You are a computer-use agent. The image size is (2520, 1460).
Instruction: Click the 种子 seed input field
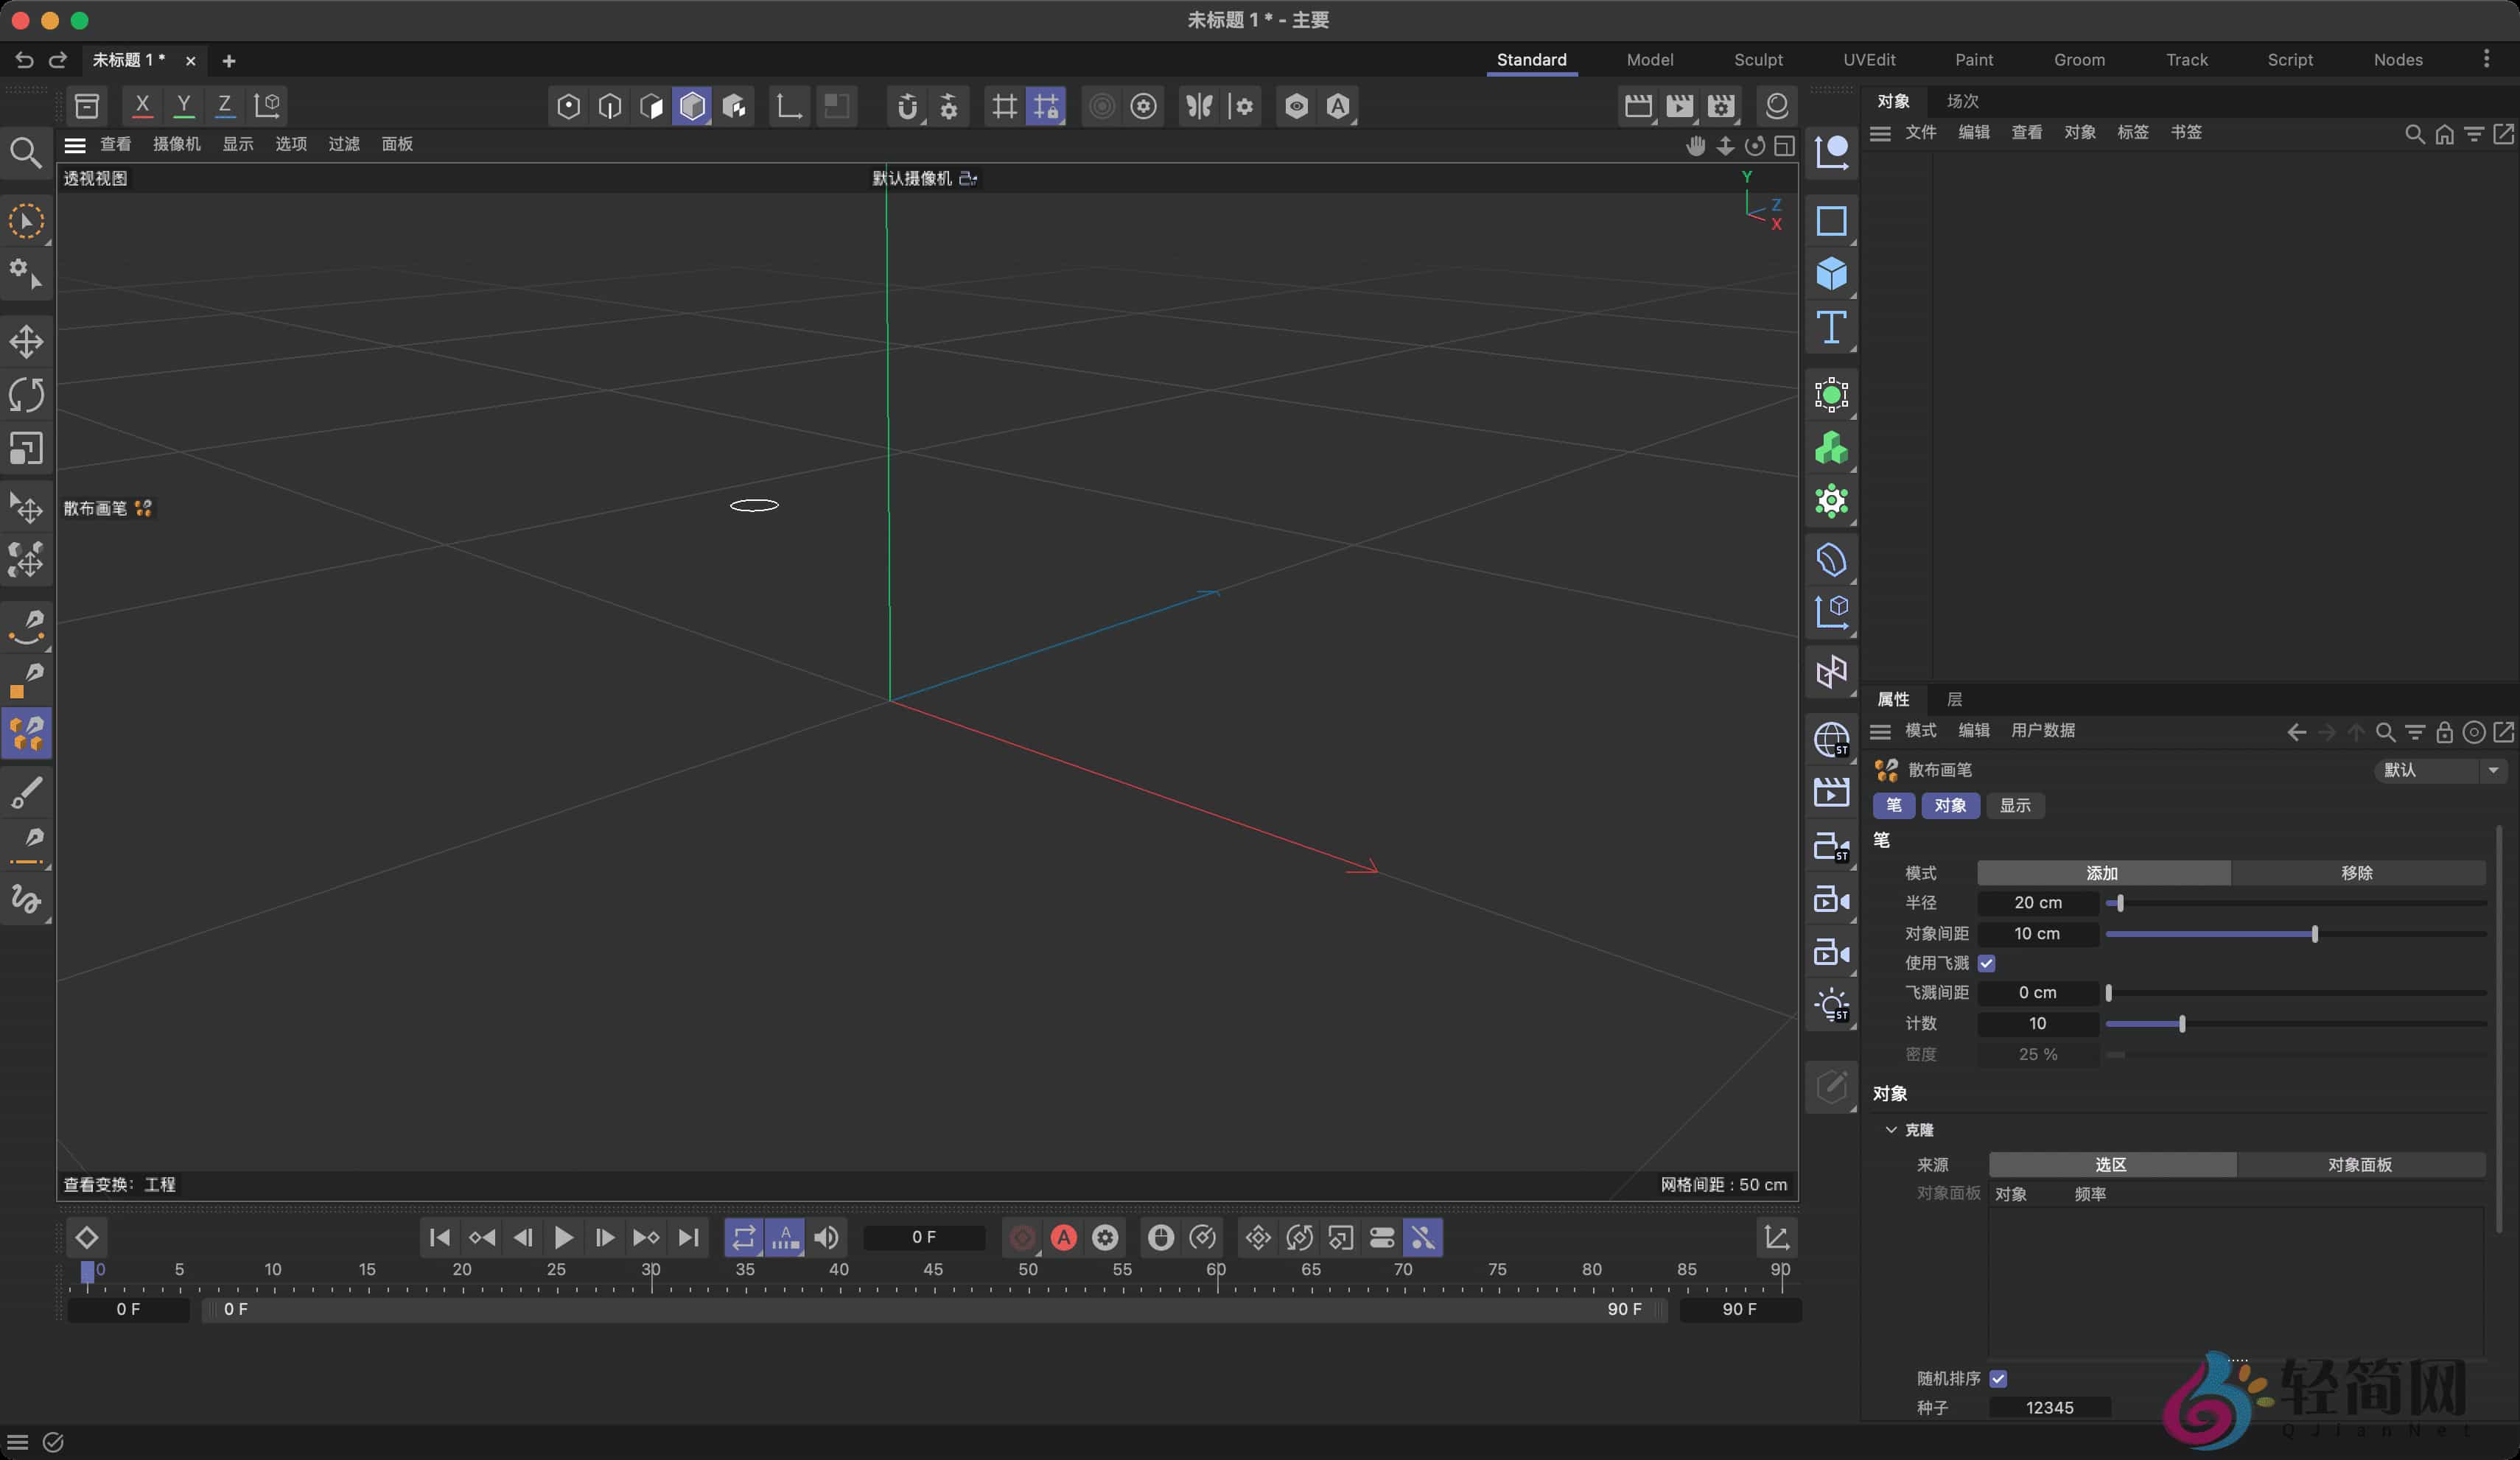coord(2051,1407)
